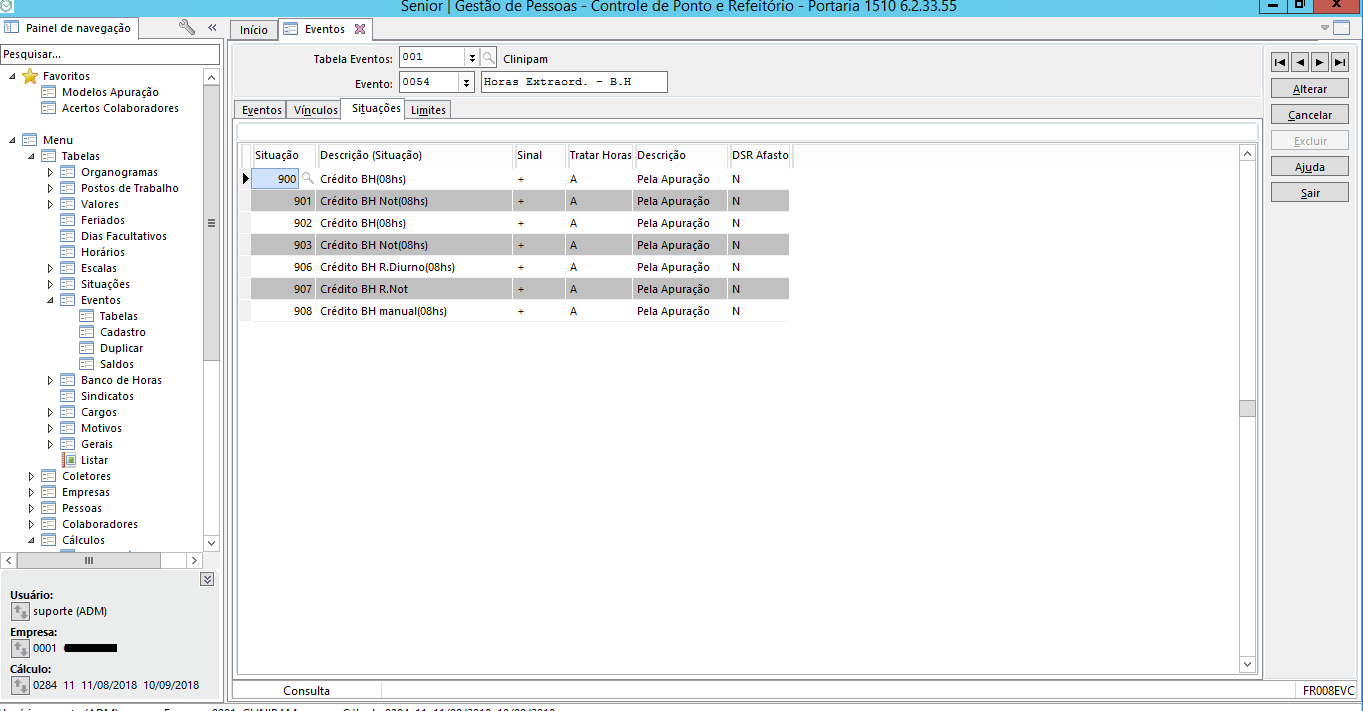Viewport: 1363px width, 711px height.
Task: Close the Eventos tab
Action: pos(360,29)
